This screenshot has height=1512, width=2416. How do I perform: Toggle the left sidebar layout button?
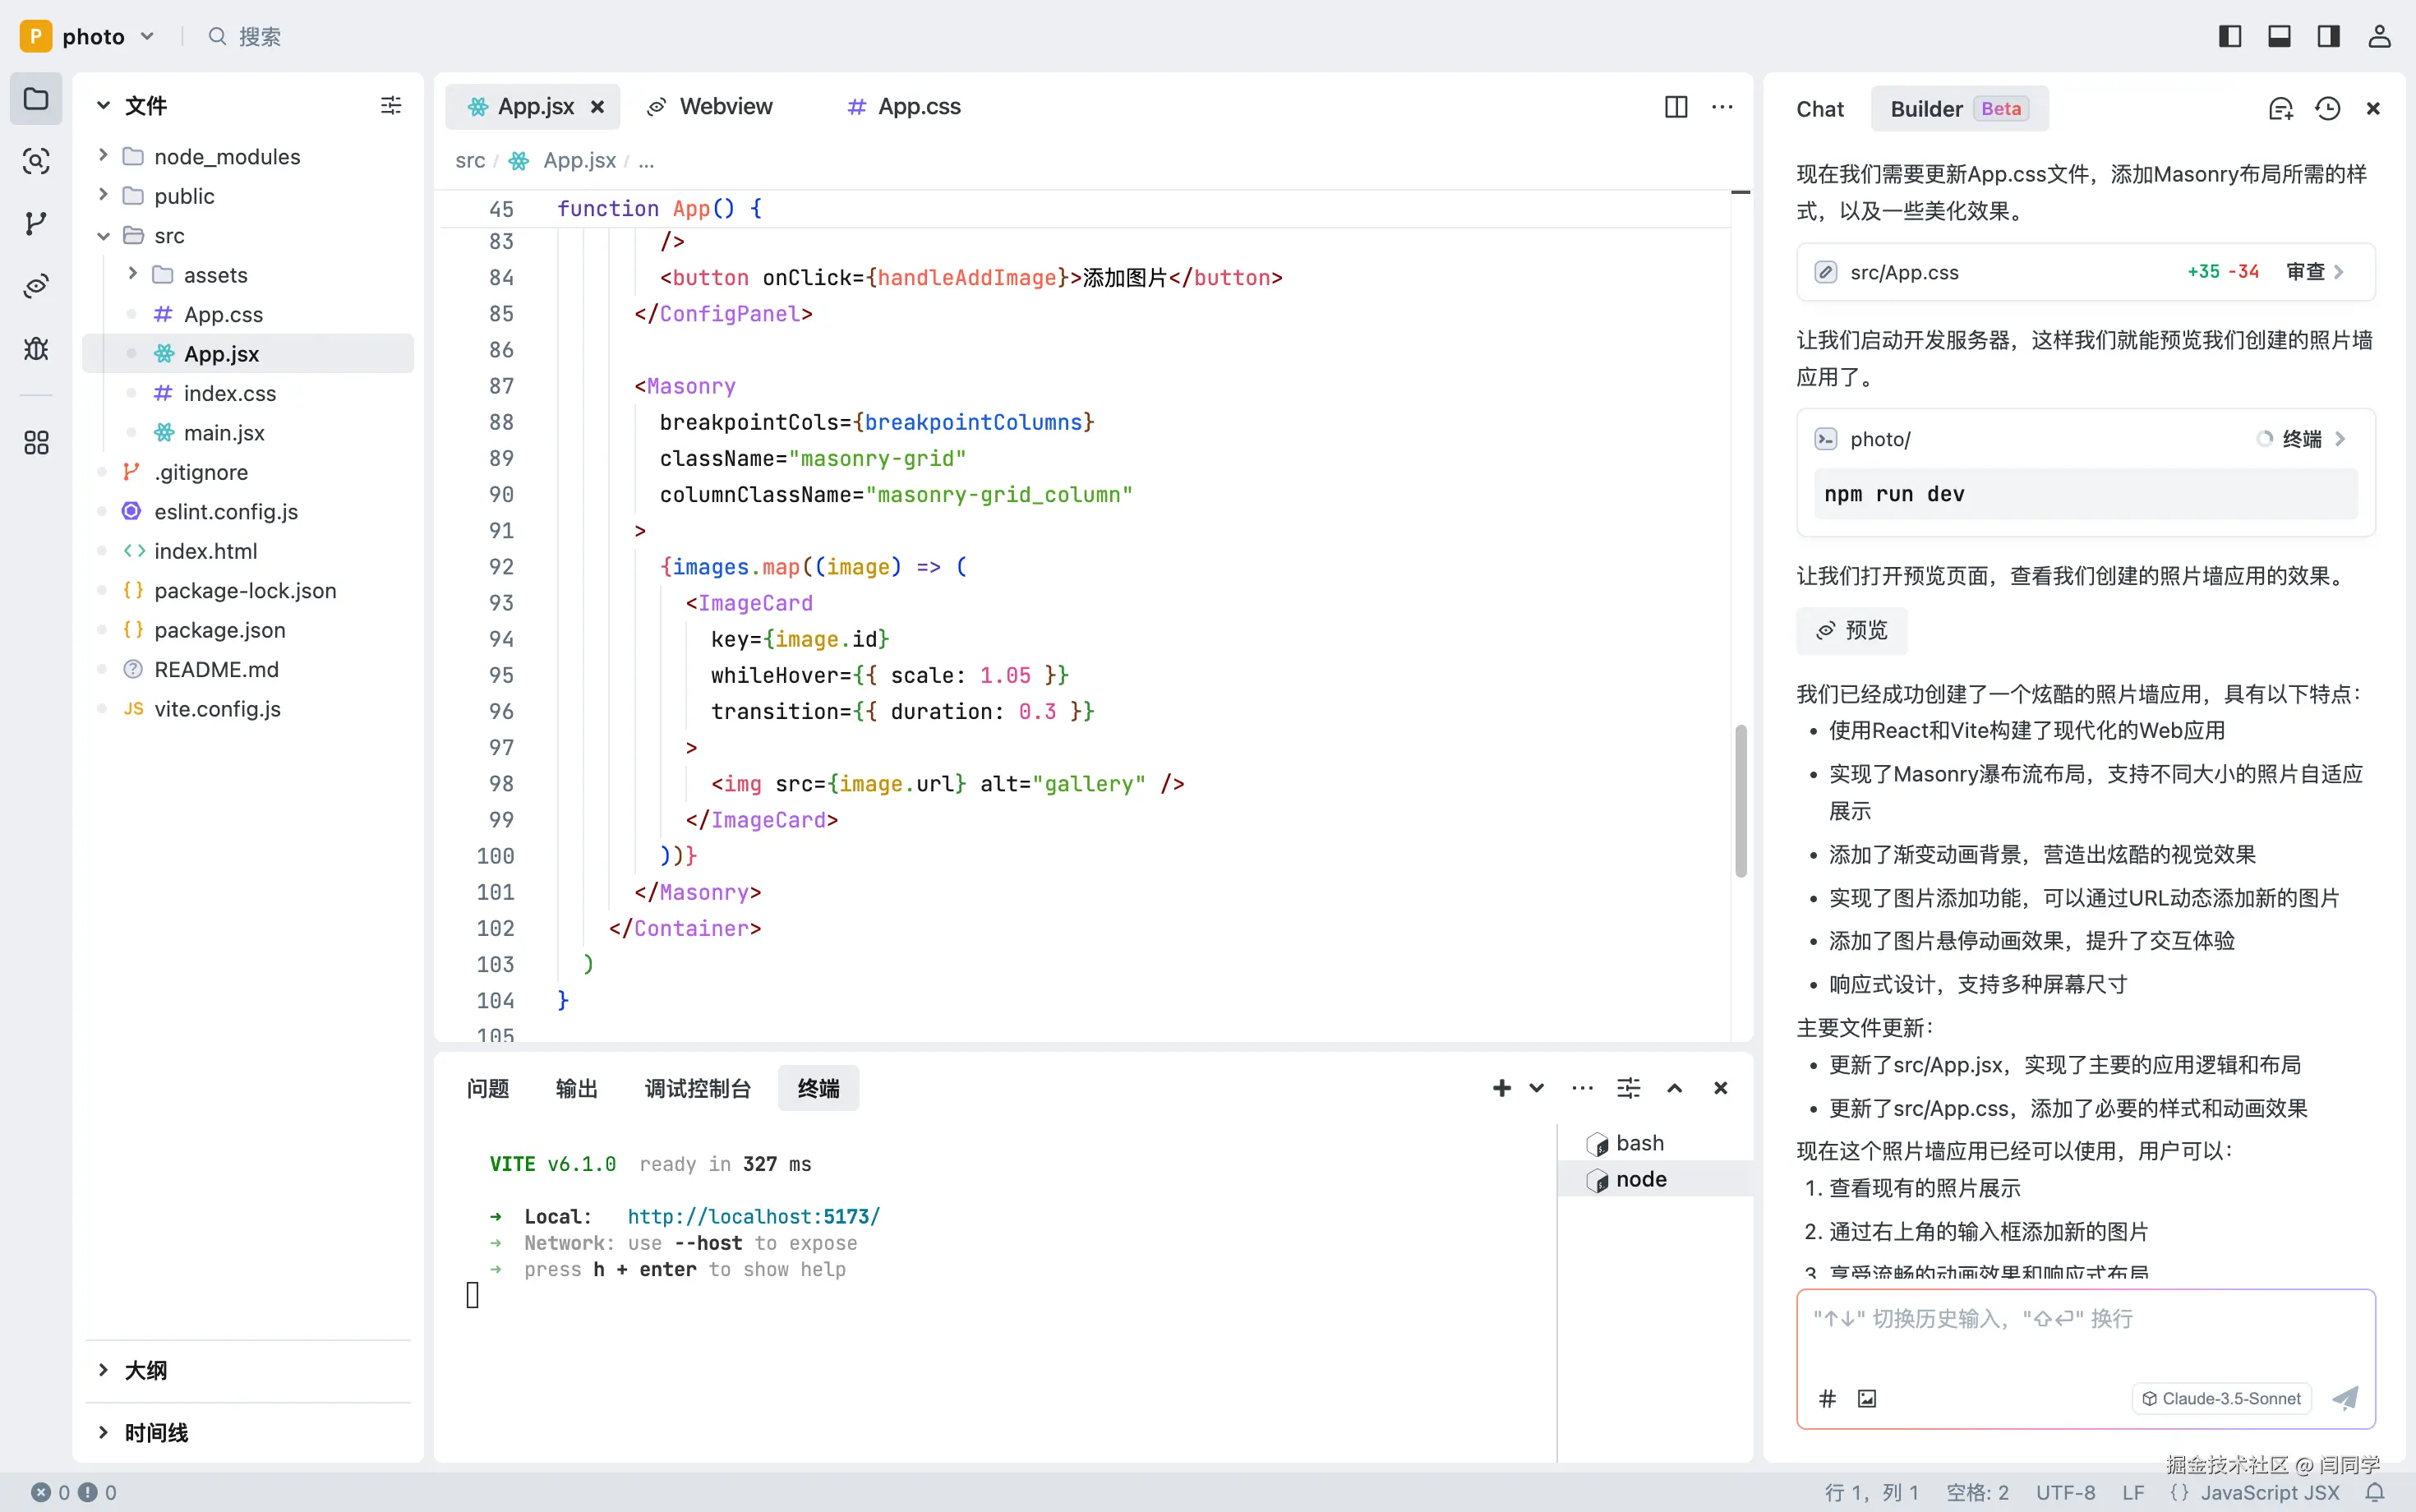pyautogui.click(x=2229, y=37)
